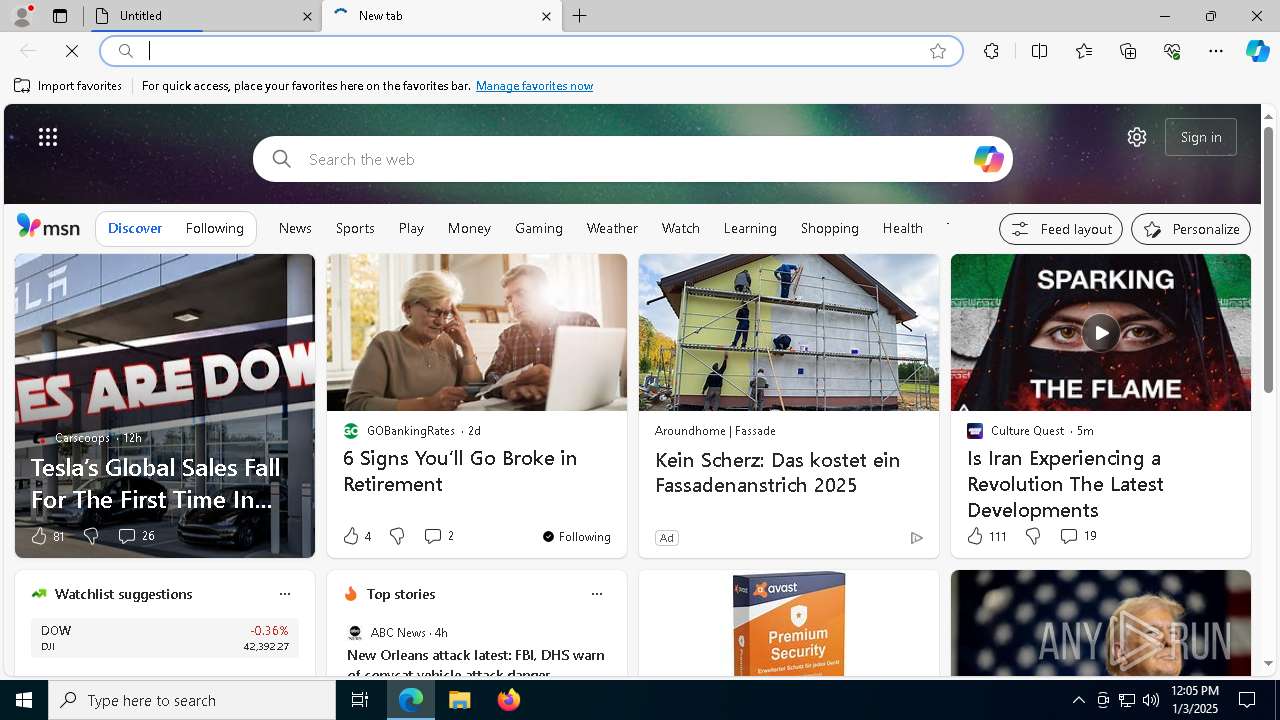Image resolution: width=1280 pixels, height=720 pixels.
Task: Open the Health category
Action: tap(903, 228)
